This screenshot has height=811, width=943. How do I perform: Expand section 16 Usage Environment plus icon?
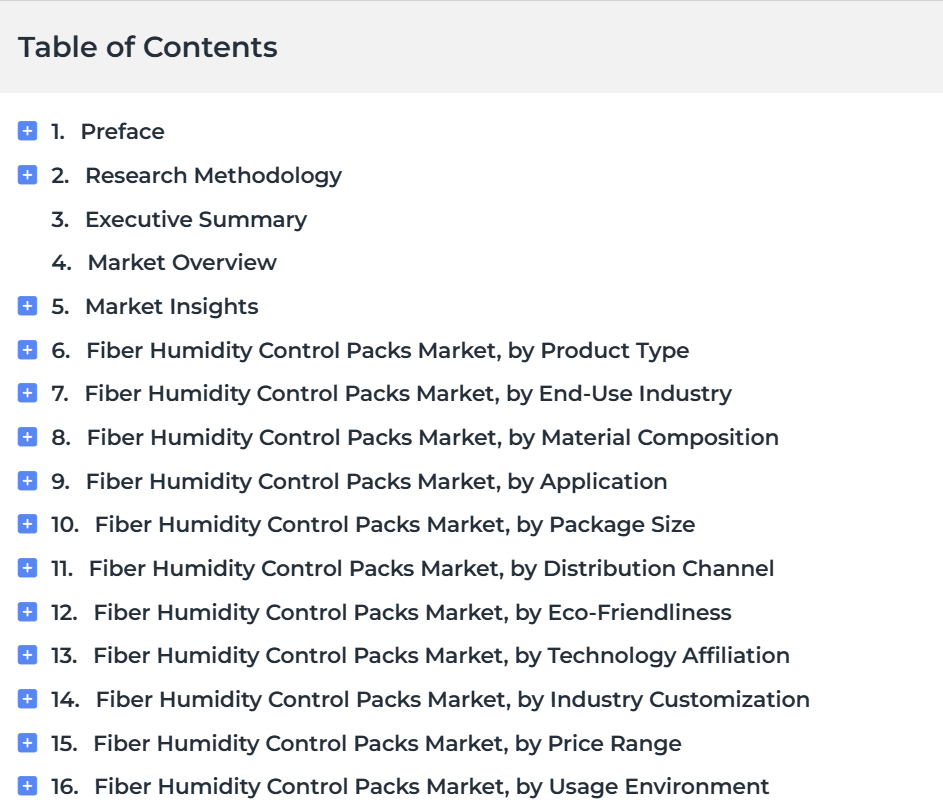tap(27, 786)
